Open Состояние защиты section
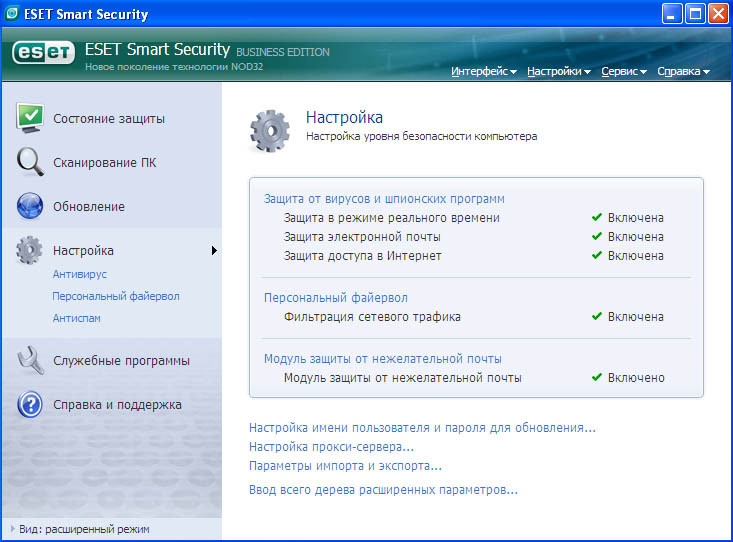 pos(109,119)
